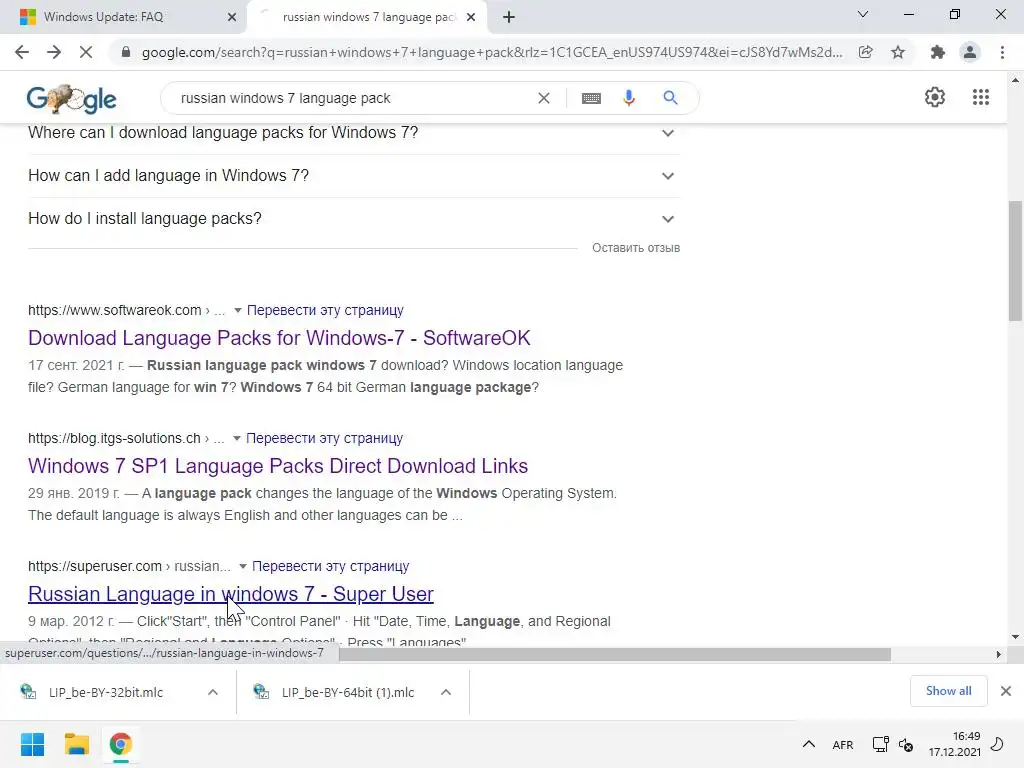Open File Explorer from the taskbar
Viewport: 1024px width, 768px height.
(x=76, y=744)
